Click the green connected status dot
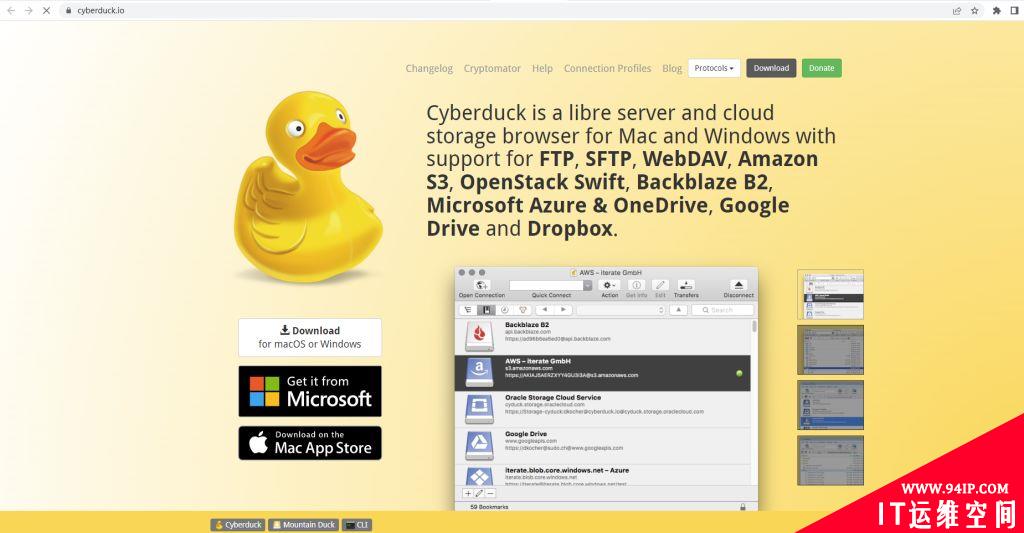The image size is (1024, 533). (x=739, y=374)
